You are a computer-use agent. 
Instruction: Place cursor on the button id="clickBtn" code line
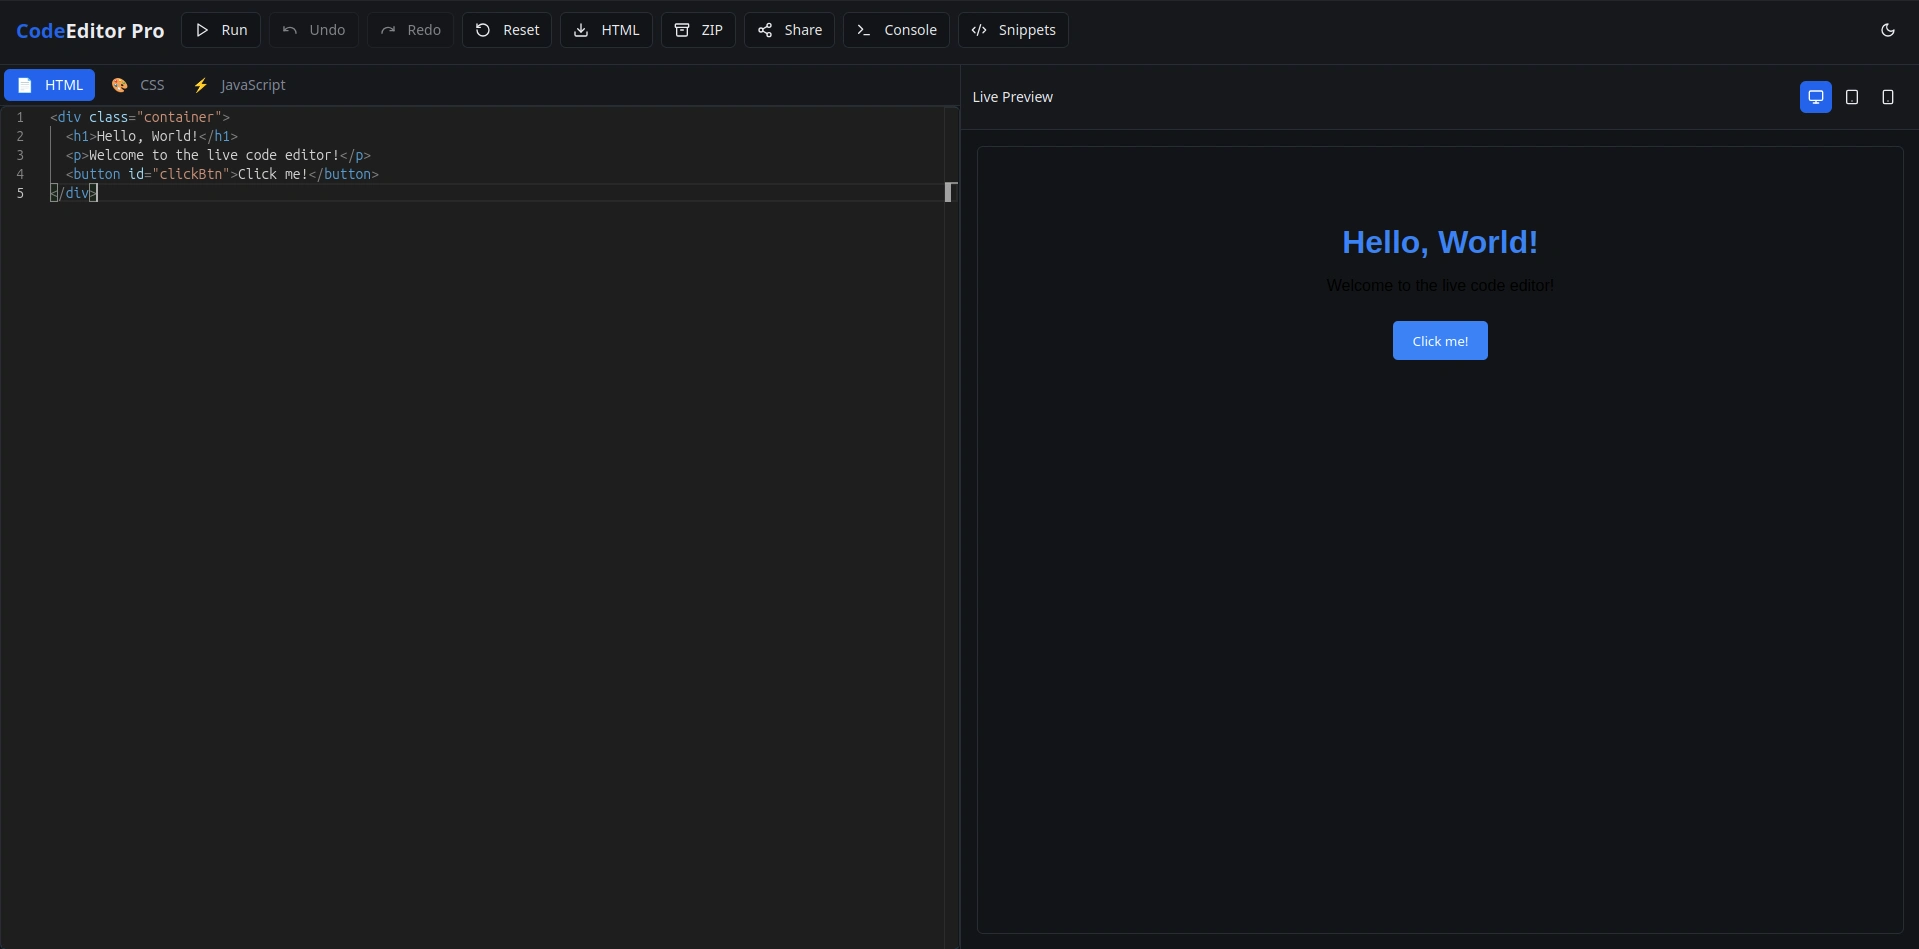[222, 174]
